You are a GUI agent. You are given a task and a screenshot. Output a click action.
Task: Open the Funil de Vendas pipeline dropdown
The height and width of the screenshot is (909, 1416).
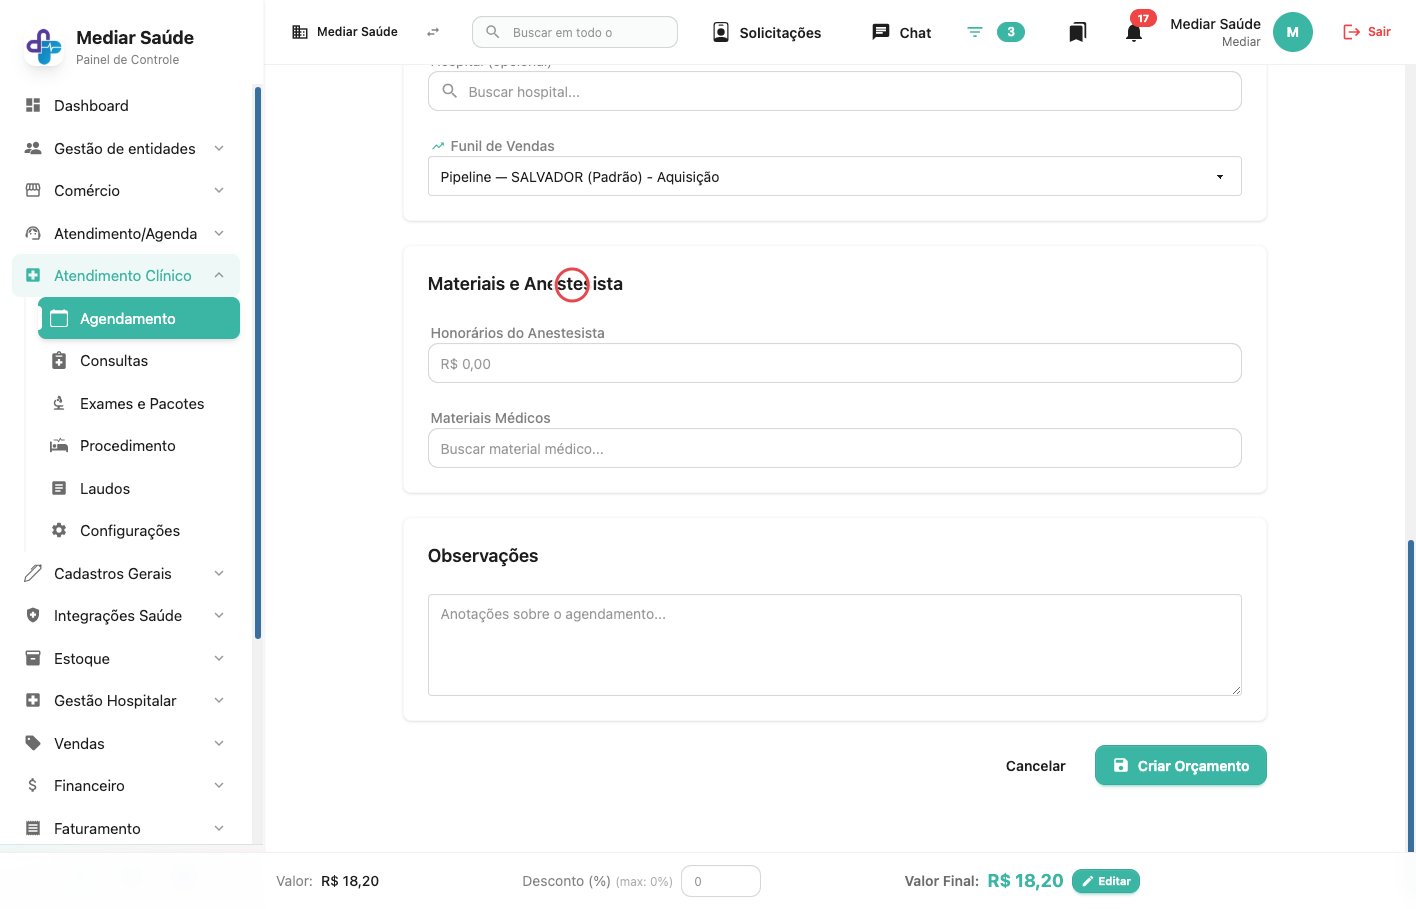point(834,176)
